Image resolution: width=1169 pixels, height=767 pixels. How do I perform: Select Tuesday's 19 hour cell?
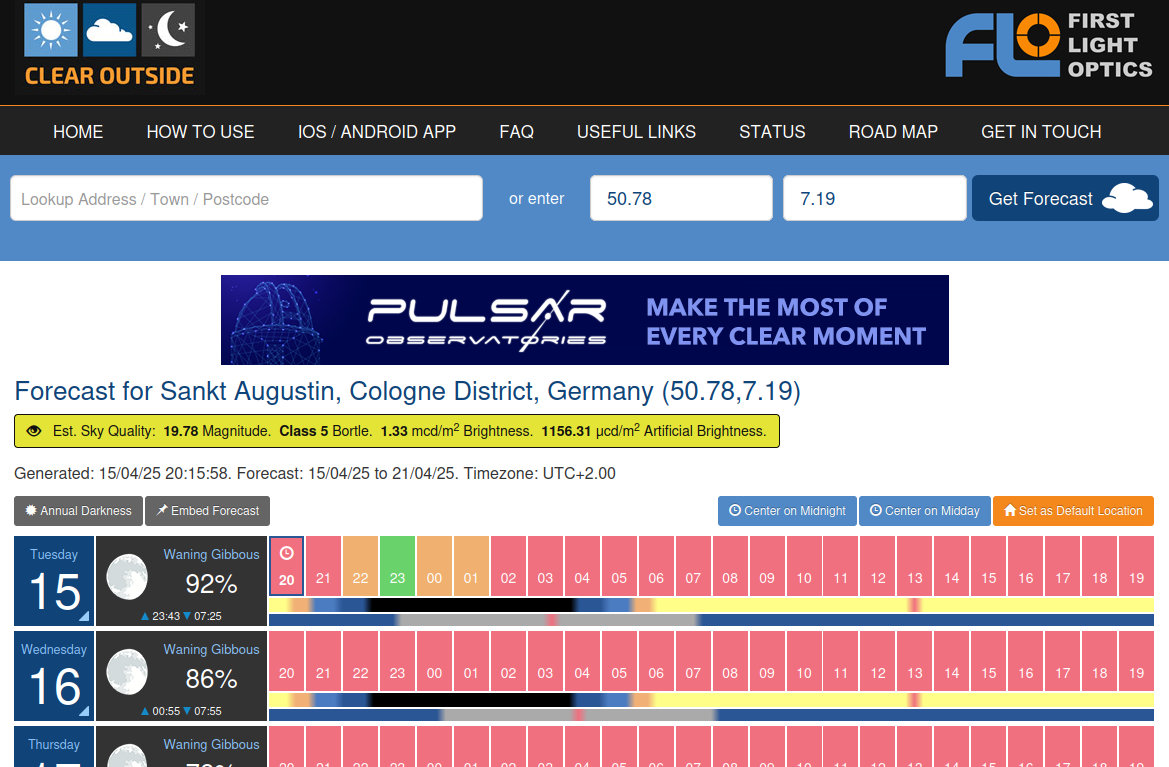click(x=1136, y=566)
